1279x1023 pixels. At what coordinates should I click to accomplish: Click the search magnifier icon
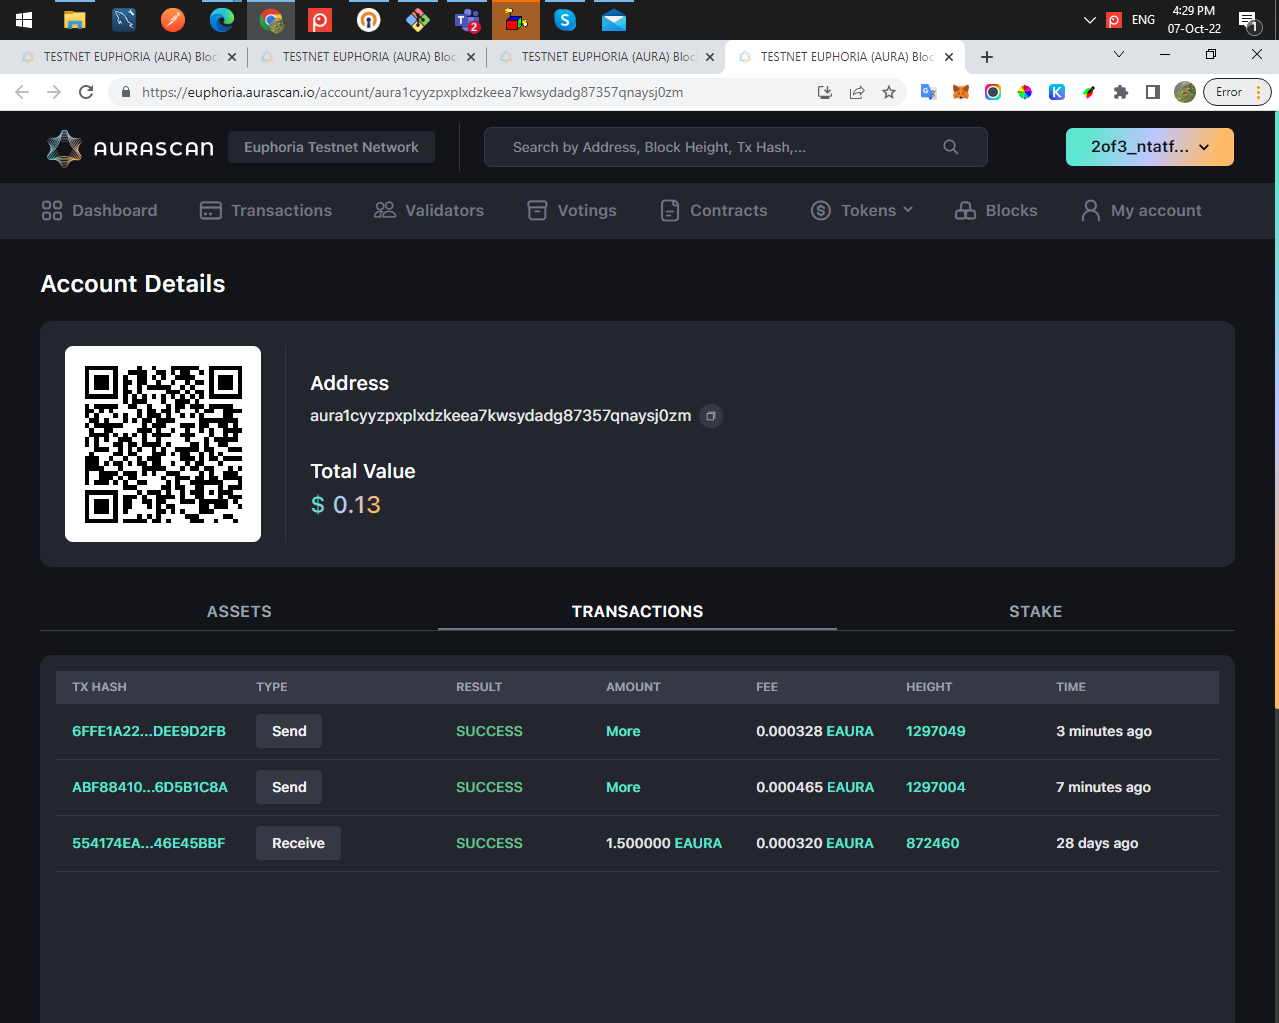949,146
